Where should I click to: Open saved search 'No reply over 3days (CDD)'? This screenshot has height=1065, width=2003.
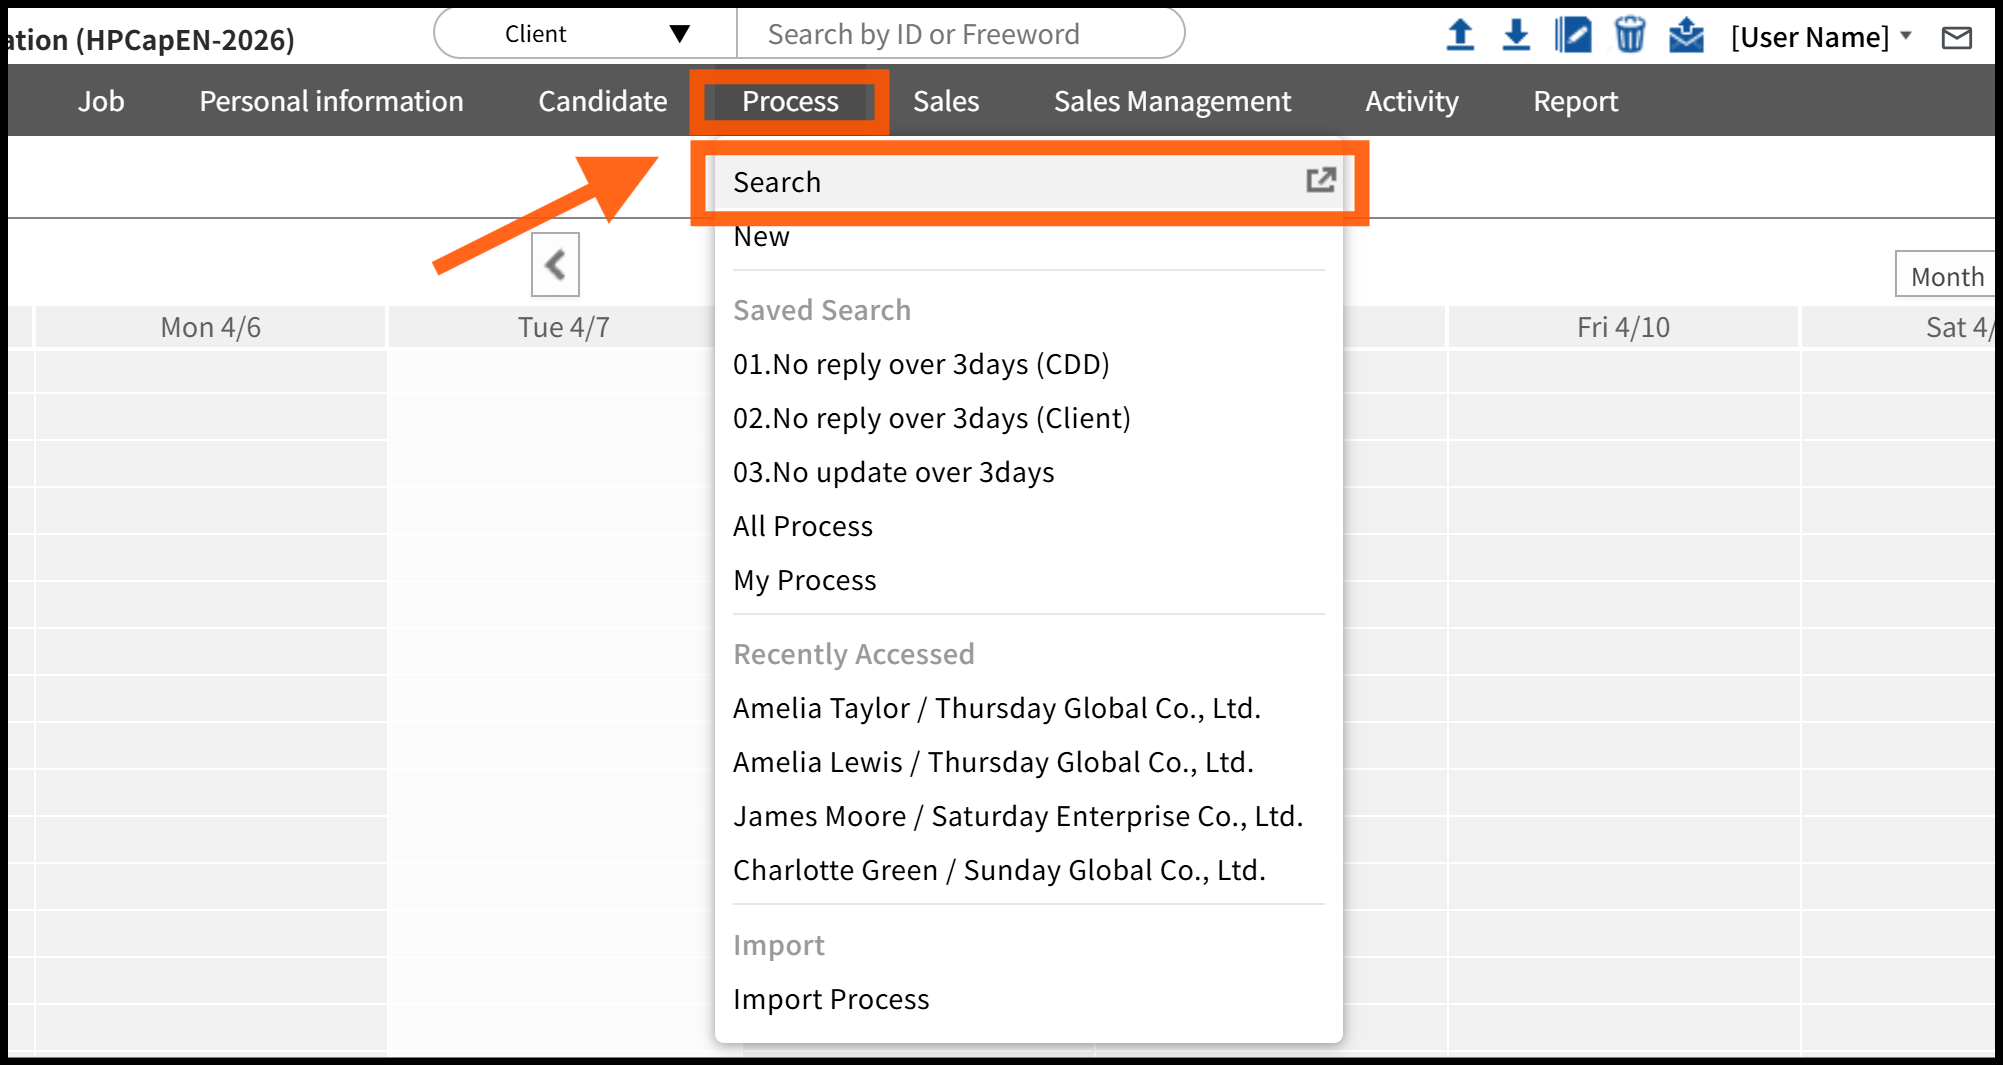point(920,364)
